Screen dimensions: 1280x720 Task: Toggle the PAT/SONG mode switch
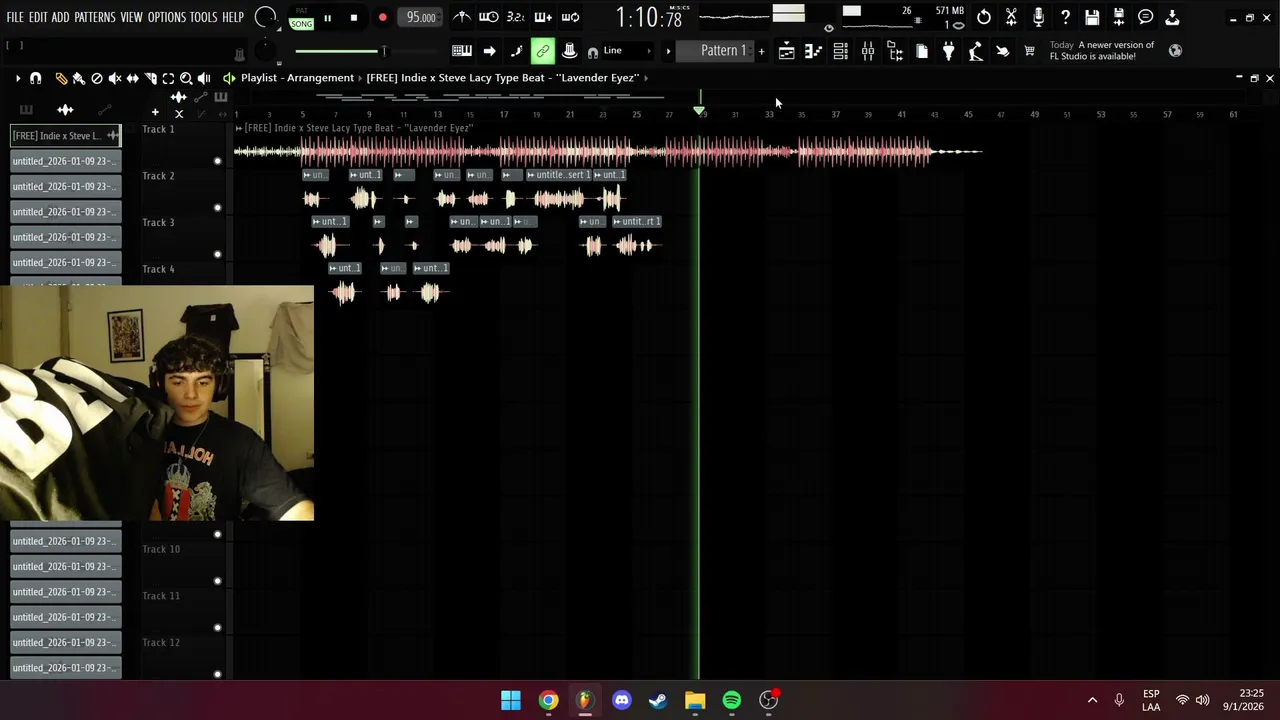click(x=301, y=18)
